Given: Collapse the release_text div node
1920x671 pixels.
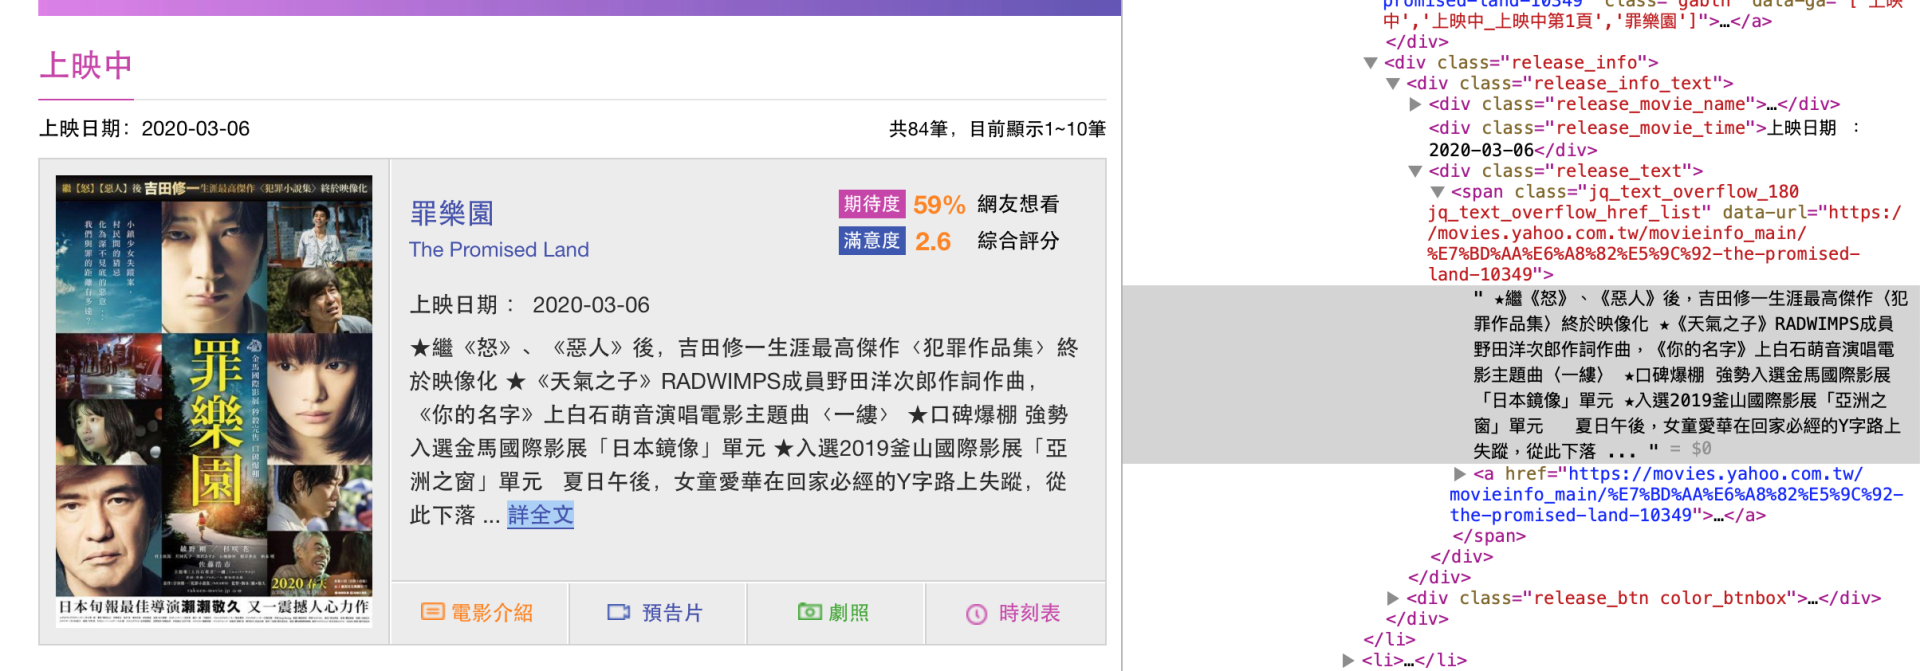Looking at the screenshot, I should tap(1415, 171).
